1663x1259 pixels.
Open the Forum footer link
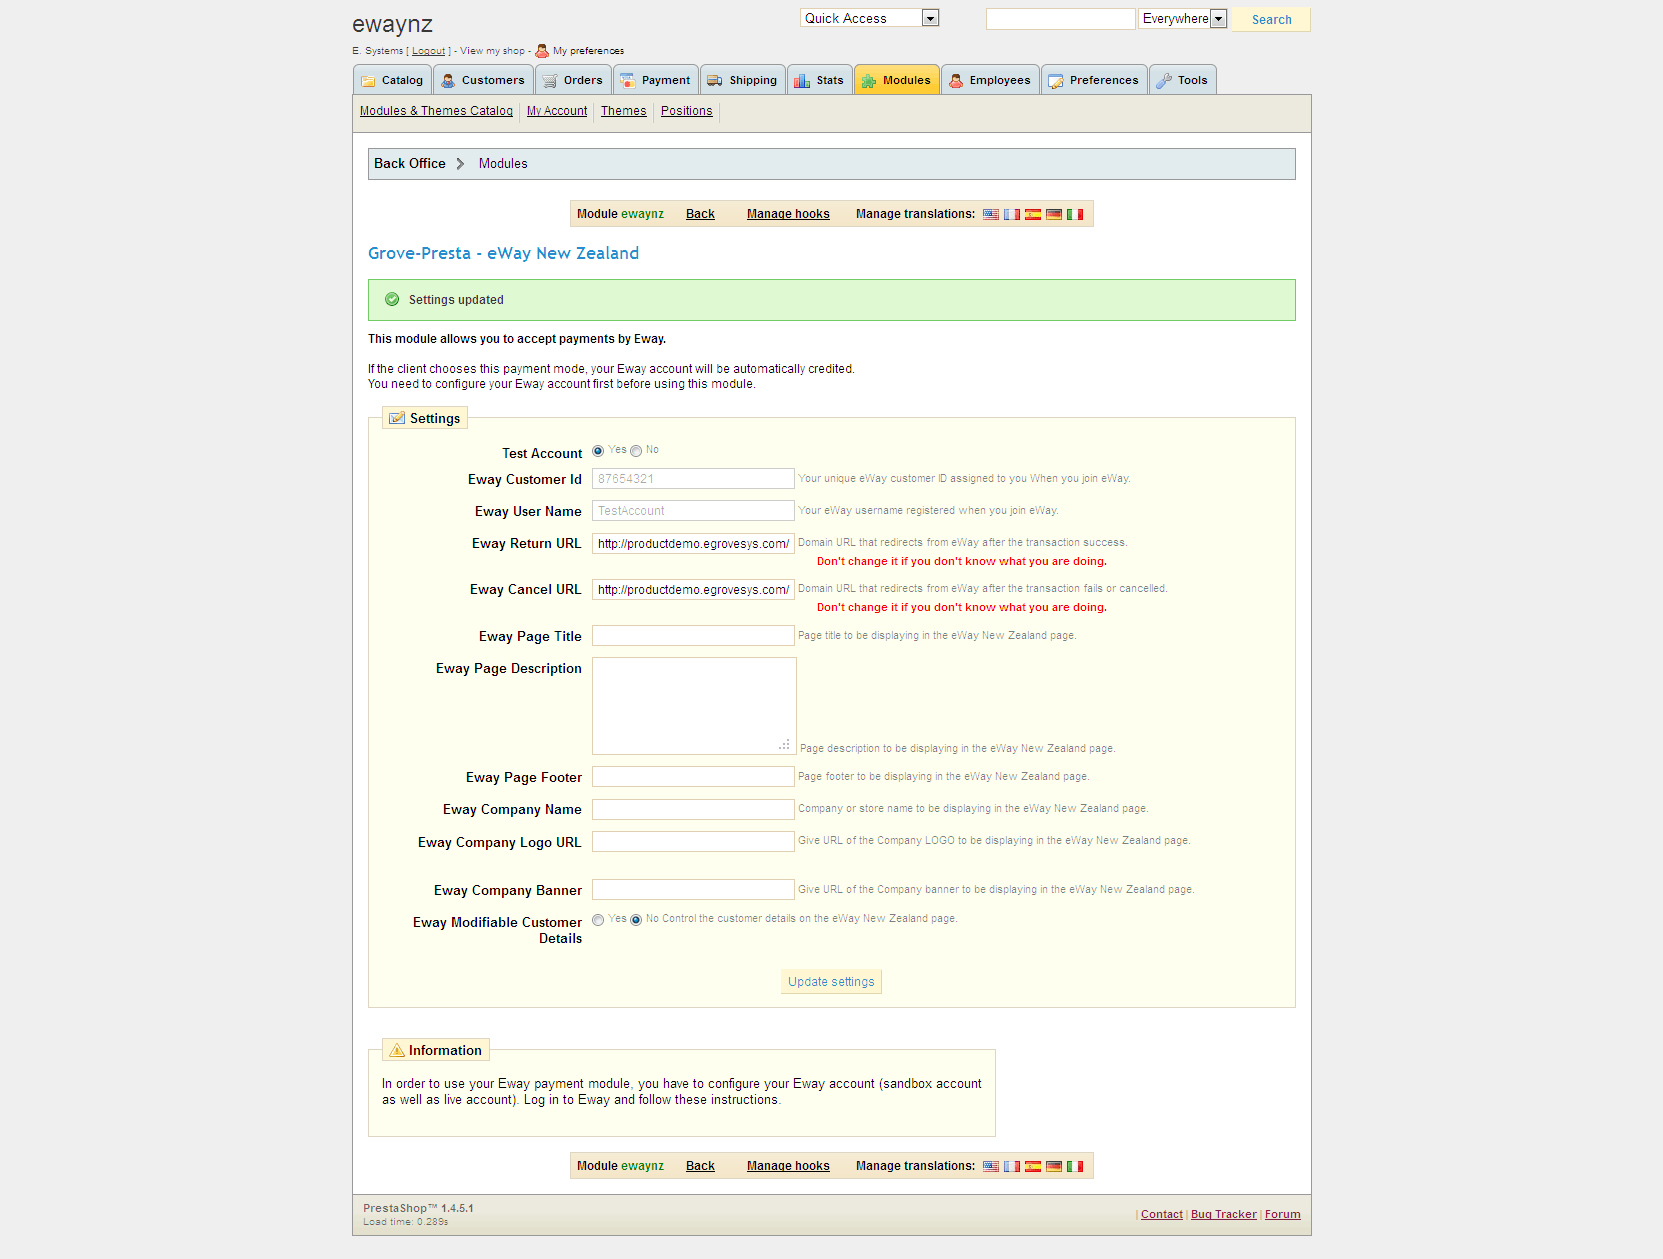coord(1283,1214)
